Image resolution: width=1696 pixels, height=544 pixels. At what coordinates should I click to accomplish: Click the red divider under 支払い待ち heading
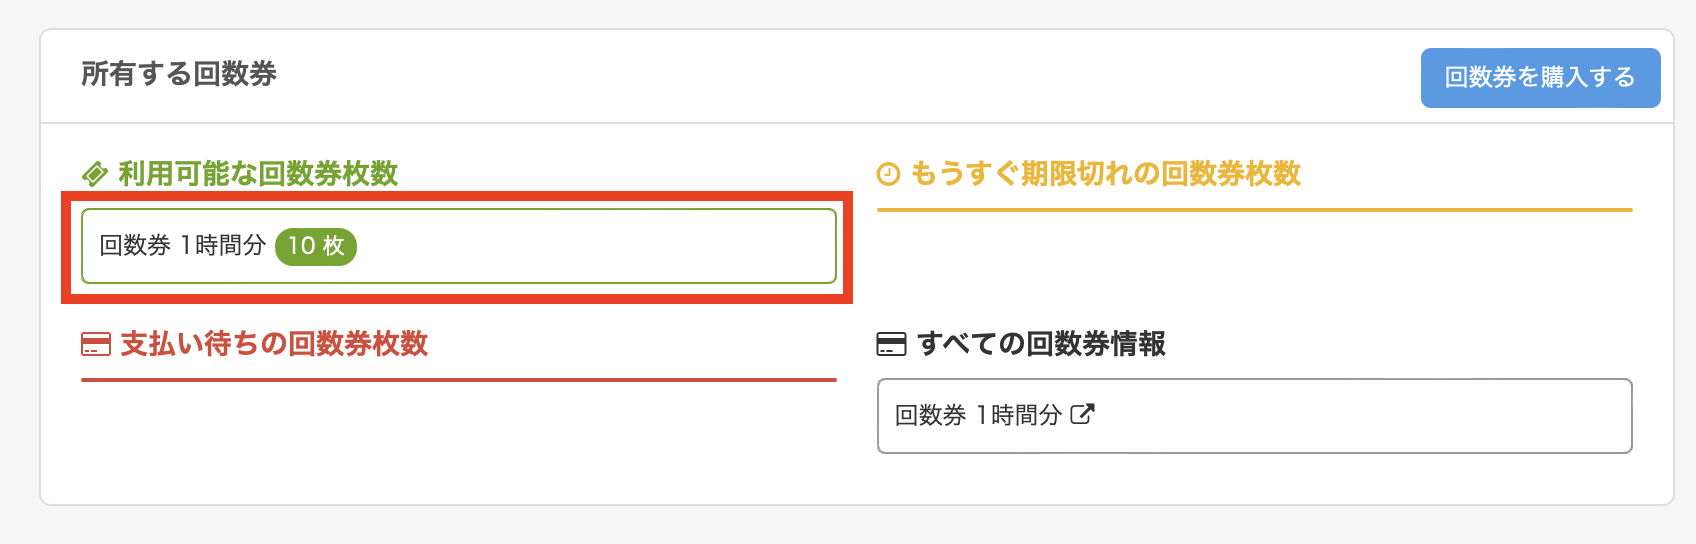tap(458, 380)
